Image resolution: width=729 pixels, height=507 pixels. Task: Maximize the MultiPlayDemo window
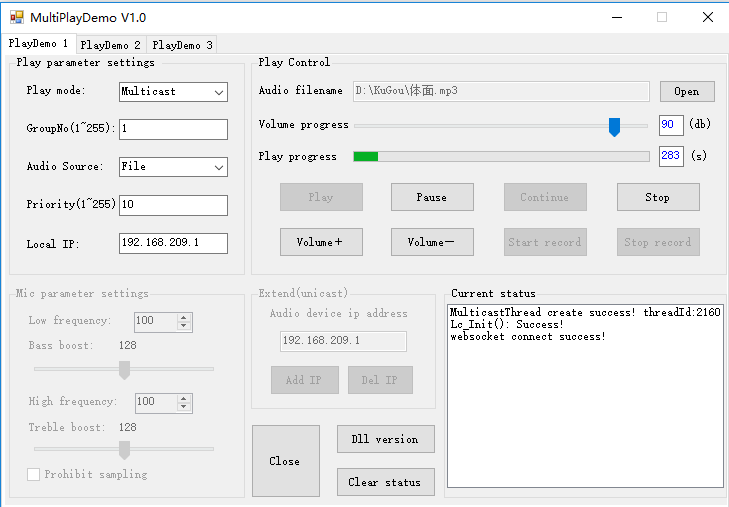[662, 18]
